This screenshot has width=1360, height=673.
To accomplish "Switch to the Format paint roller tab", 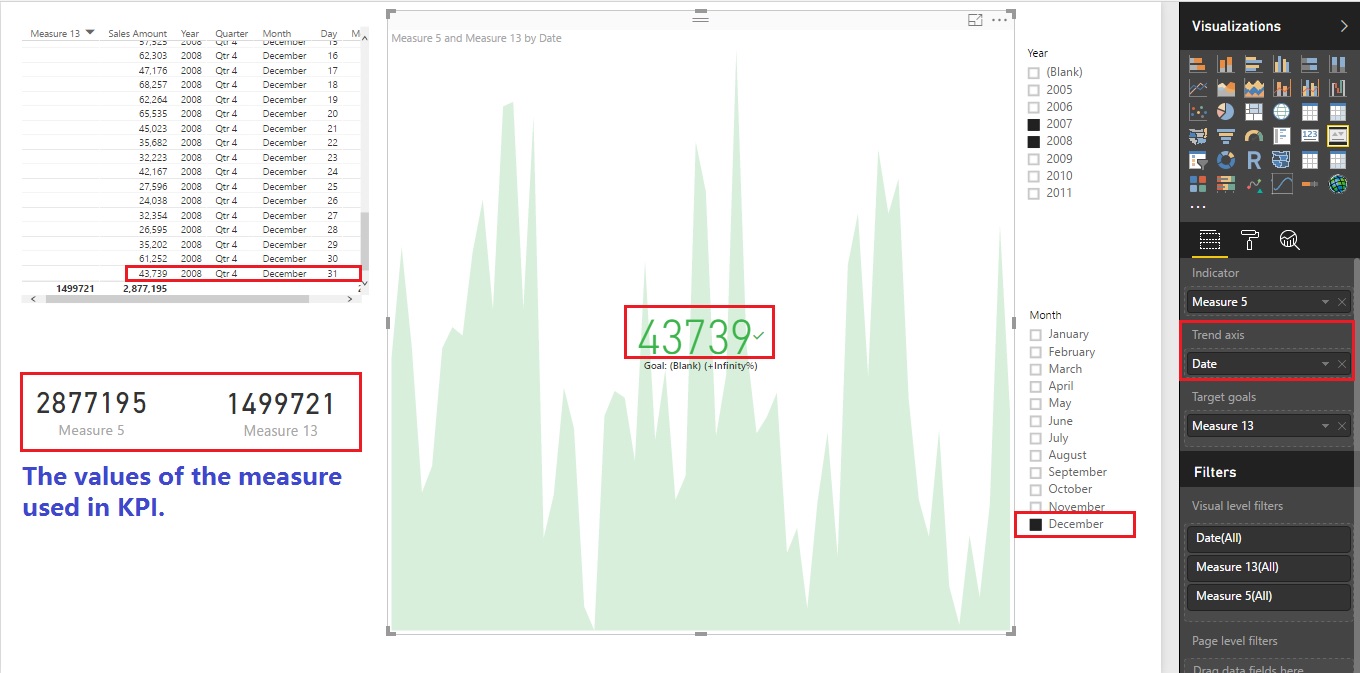I will [x=1250, y=240].
